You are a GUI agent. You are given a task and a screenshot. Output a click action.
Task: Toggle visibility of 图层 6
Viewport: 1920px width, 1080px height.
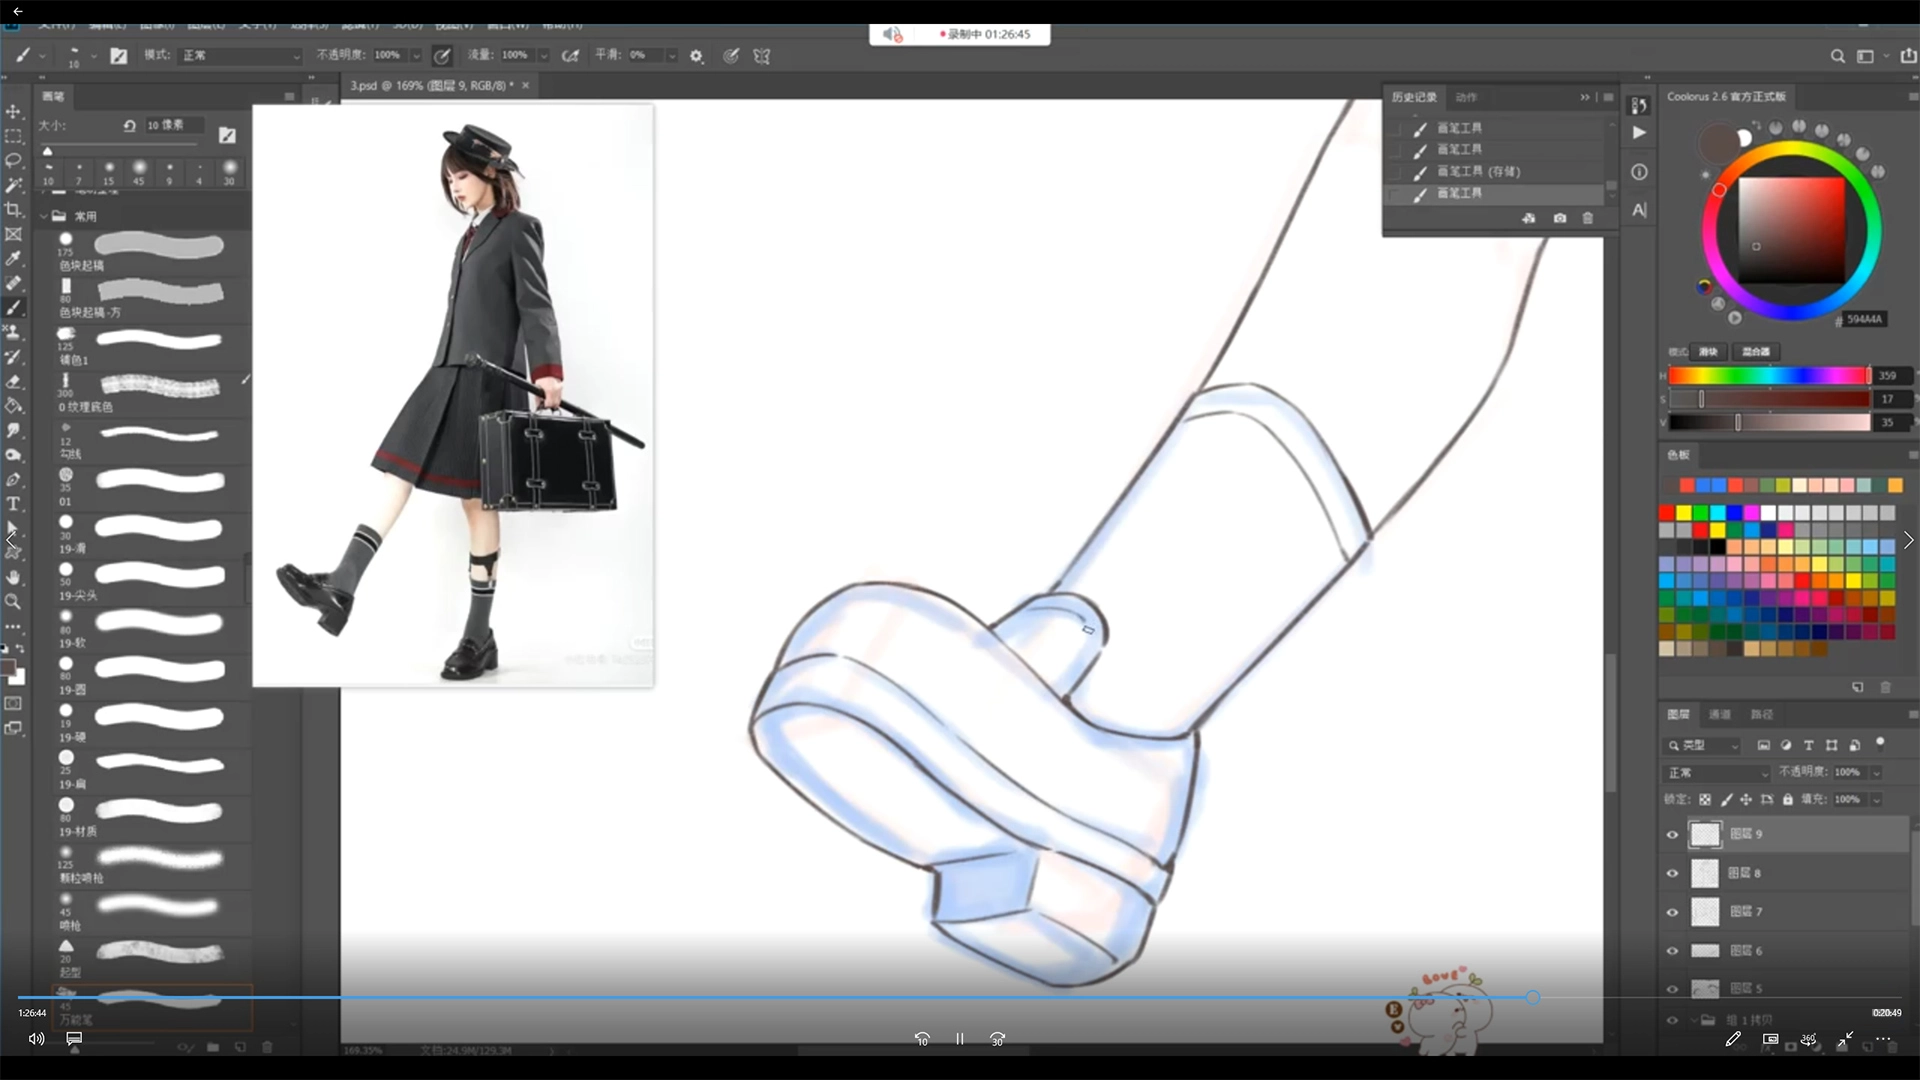pos(1672,951)
